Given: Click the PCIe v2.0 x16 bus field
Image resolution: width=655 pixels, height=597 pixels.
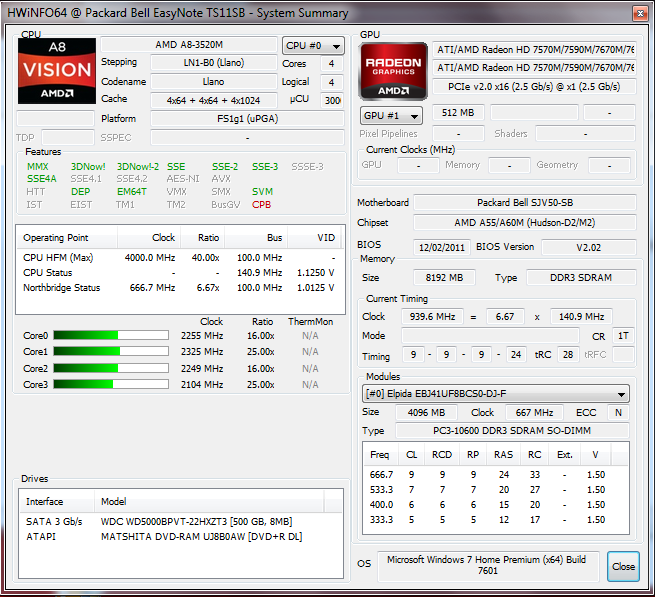Looking at the screenshot, I should tap(534, 86).
